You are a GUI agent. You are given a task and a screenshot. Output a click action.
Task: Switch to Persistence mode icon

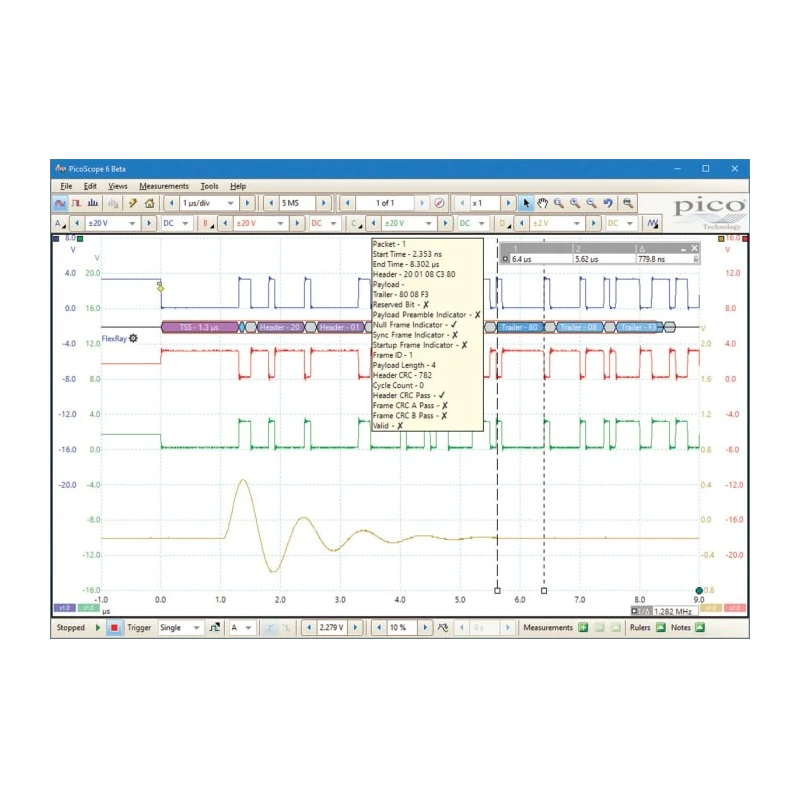[77, 203]
